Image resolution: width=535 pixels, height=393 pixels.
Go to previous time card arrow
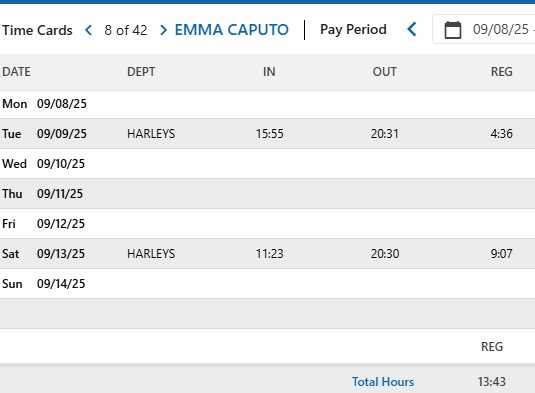[88, 30]
